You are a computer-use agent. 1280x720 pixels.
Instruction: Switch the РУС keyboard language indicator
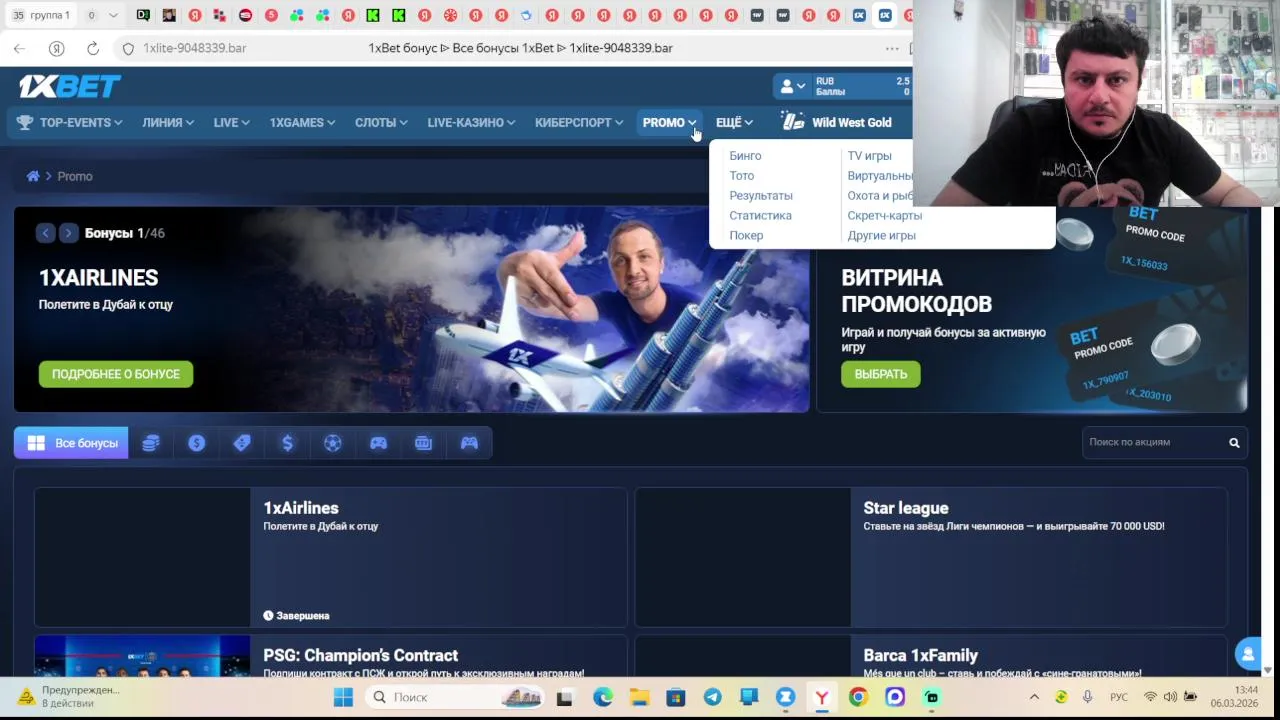(1118, 697)
